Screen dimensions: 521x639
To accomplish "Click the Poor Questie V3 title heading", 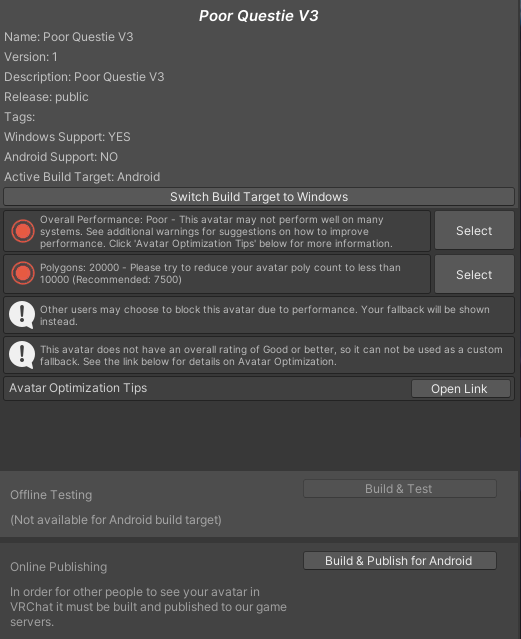I will pyautogui.click(x=258, y=16).
